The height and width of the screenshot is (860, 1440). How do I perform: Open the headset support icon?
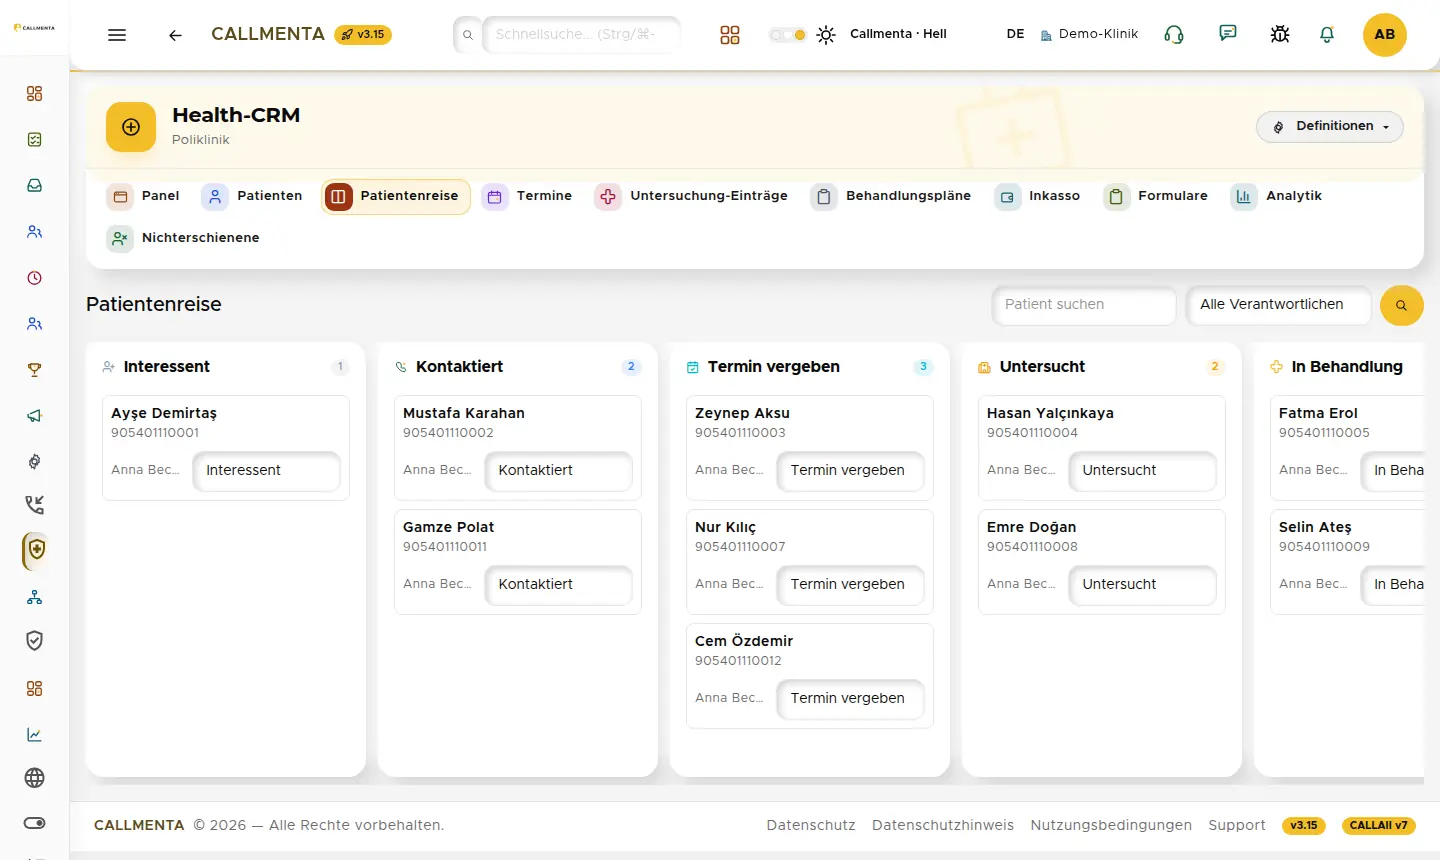point(1174,35)
